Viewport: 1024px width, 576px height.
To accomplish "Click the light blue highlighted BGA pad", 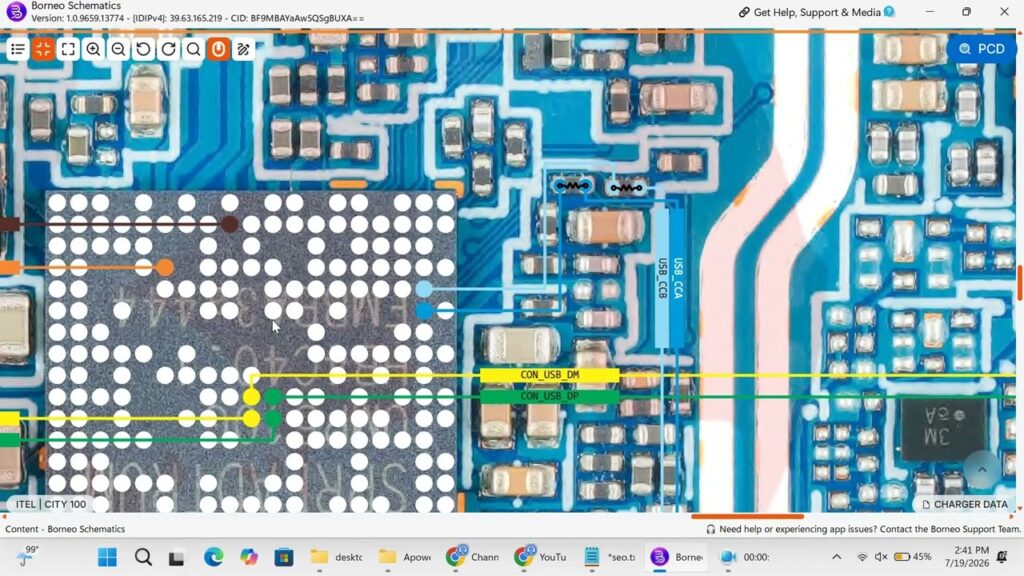I will [x=424, y=289].
